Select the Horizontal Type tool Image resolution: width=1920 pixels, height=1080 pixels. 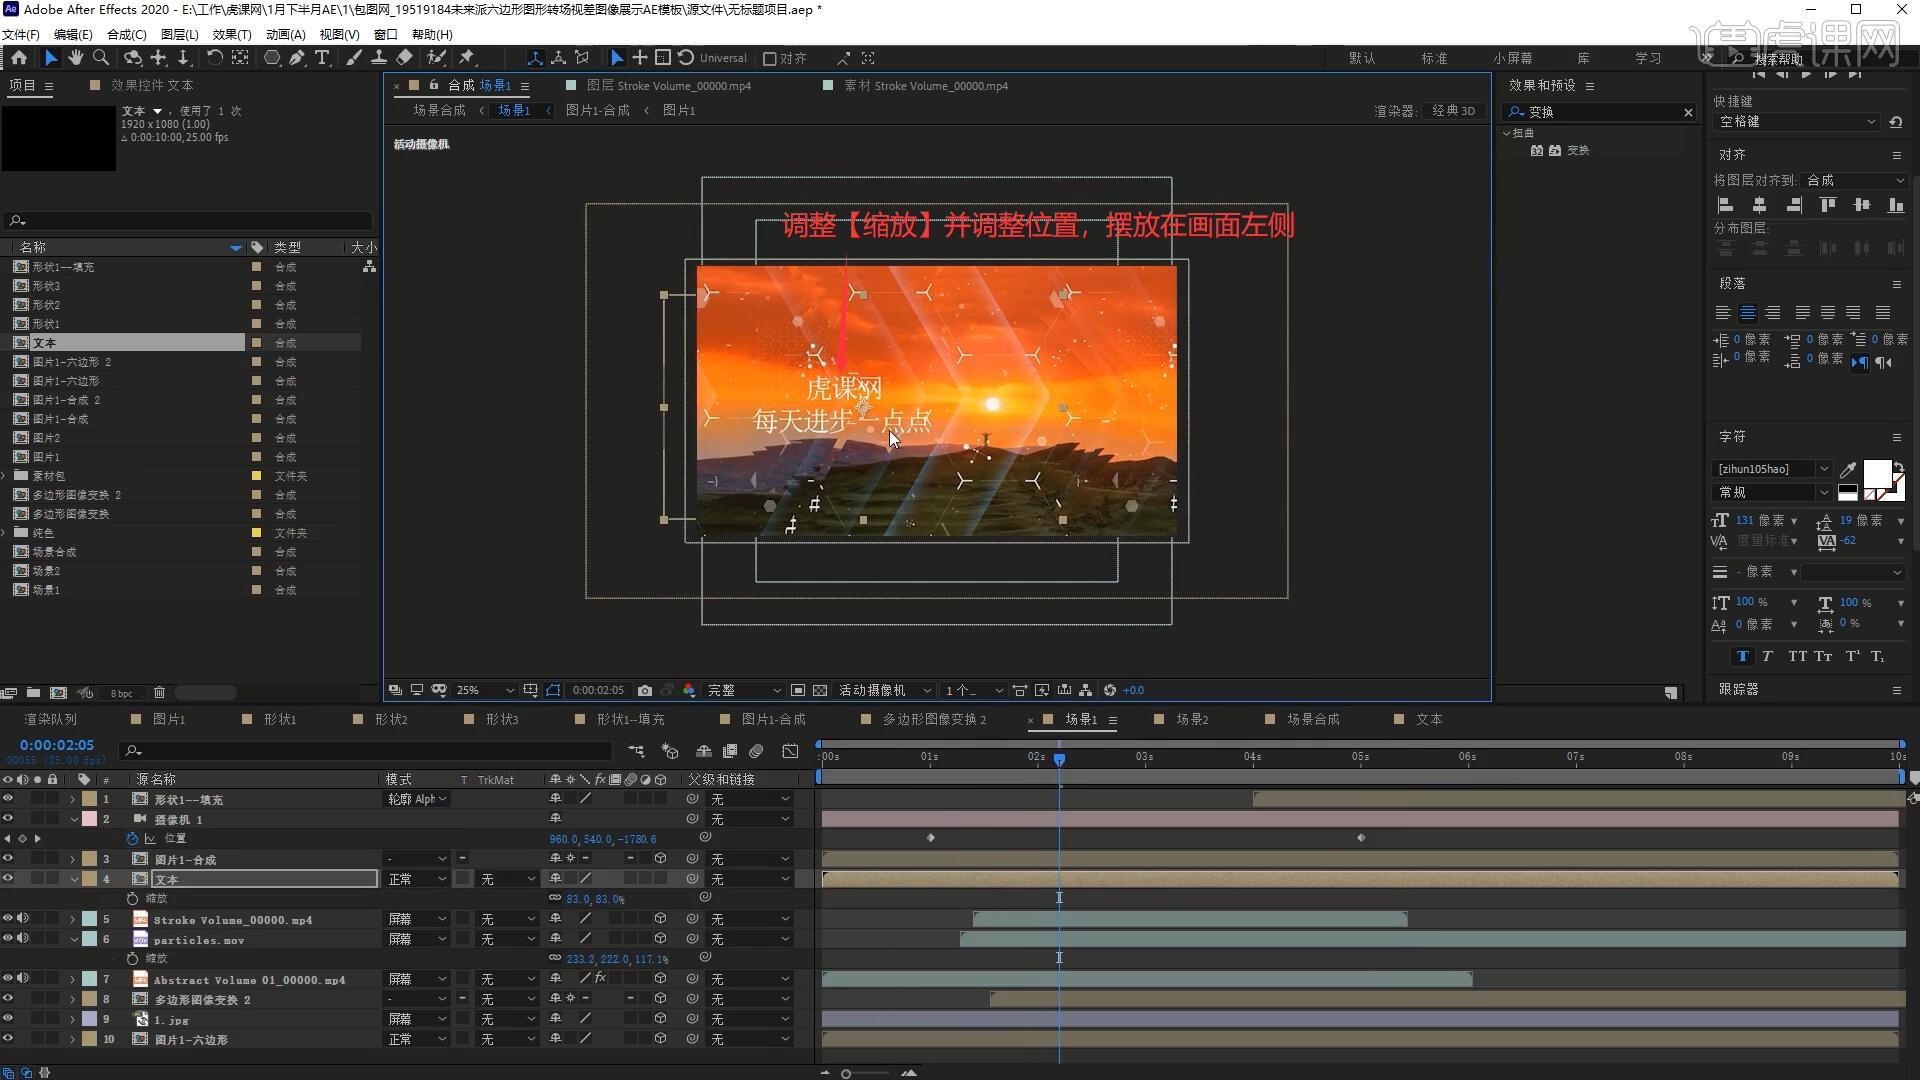[x=322, y=58]
